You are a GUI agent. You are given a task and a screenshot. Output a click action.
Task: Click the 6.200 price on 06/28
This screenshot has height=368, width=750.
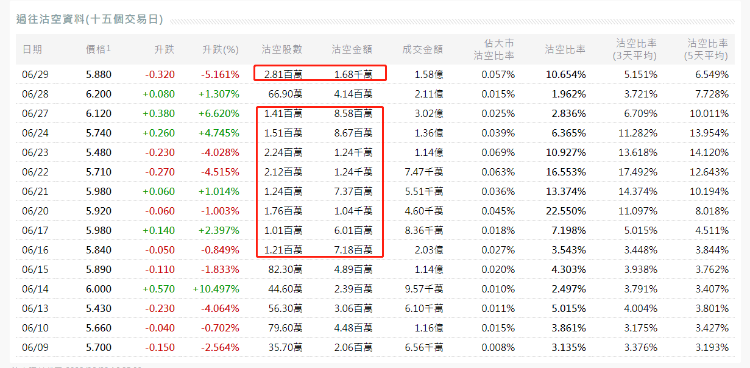(99, 94)
